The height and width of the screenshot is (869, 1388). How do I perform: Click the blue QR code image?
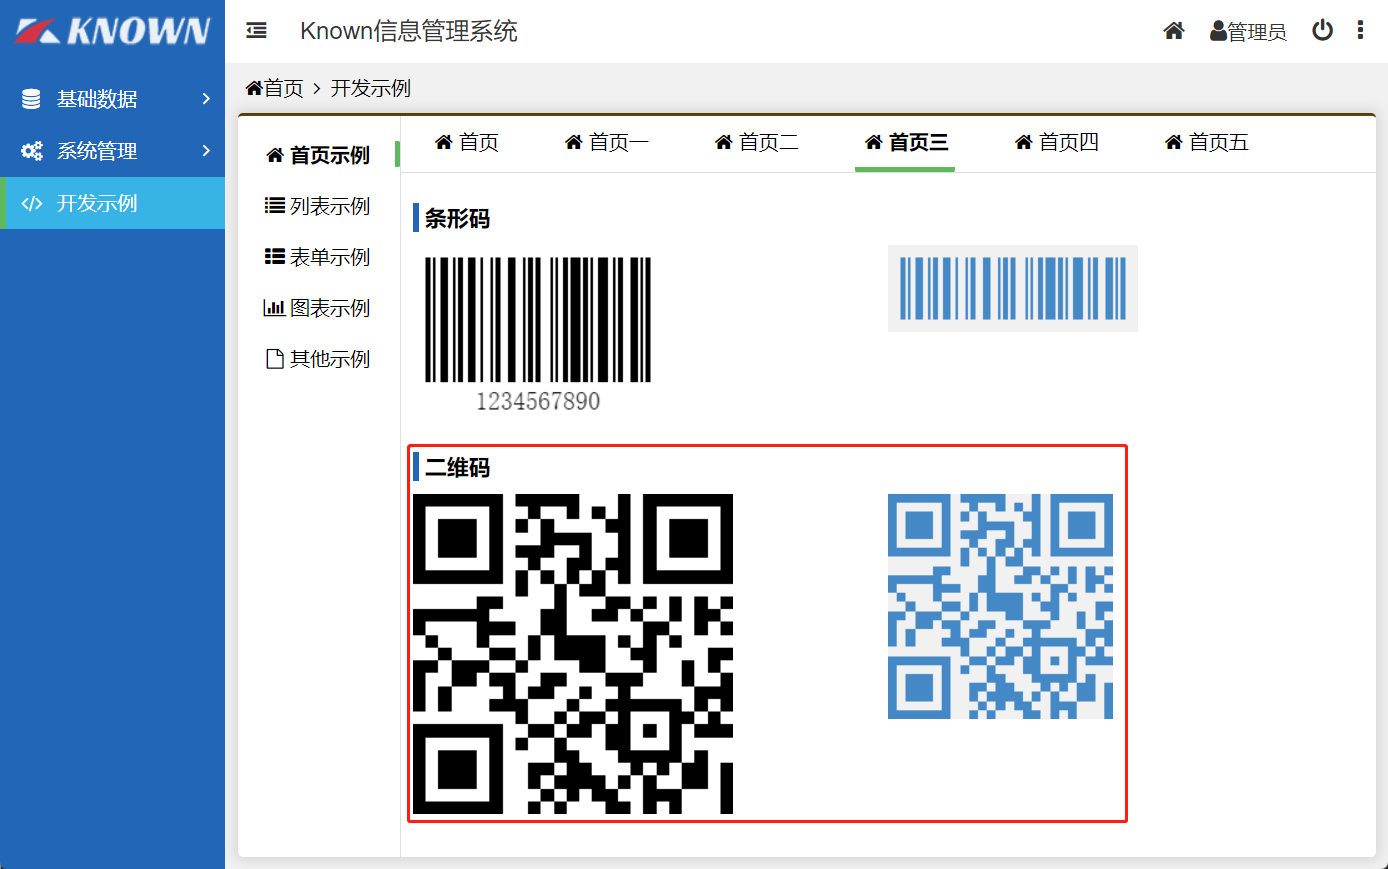click(1000, 606)
